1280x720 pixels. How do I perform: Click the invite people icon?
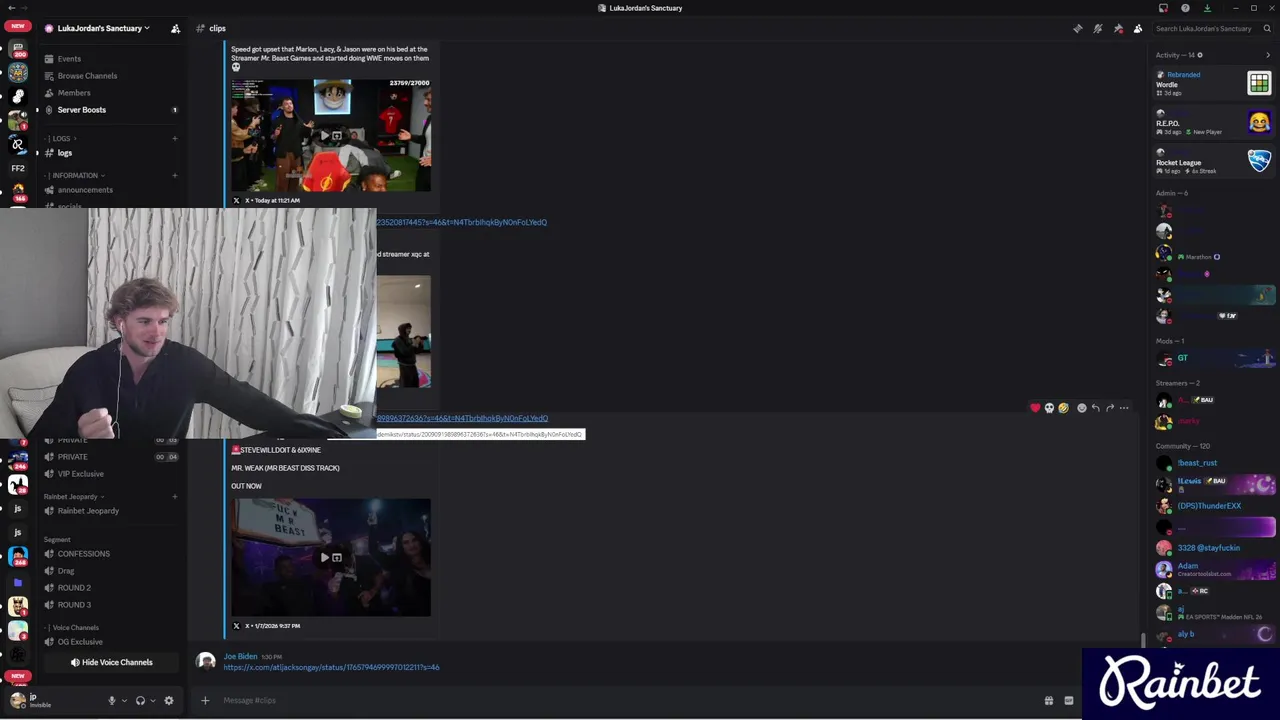pos(175,28)
